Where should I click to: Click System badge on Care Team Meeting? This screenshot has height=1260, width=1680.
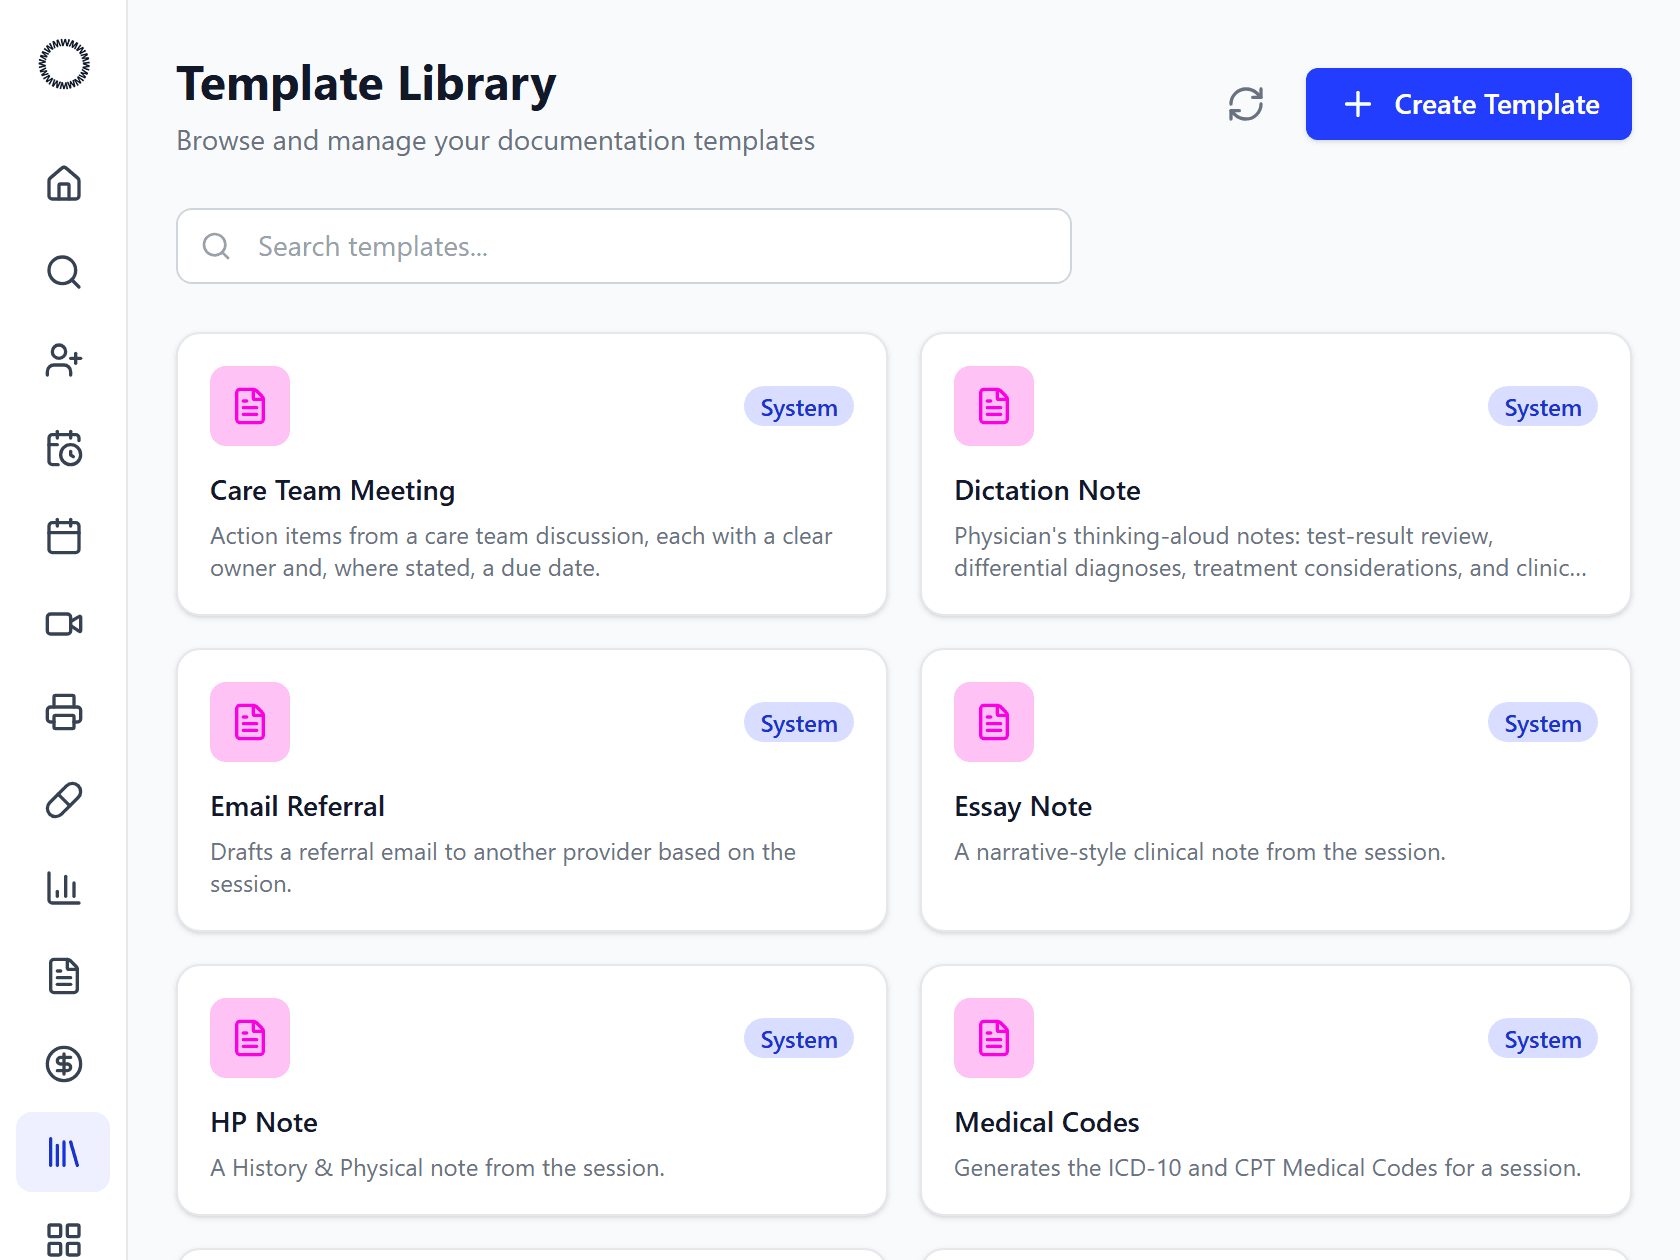799,407
